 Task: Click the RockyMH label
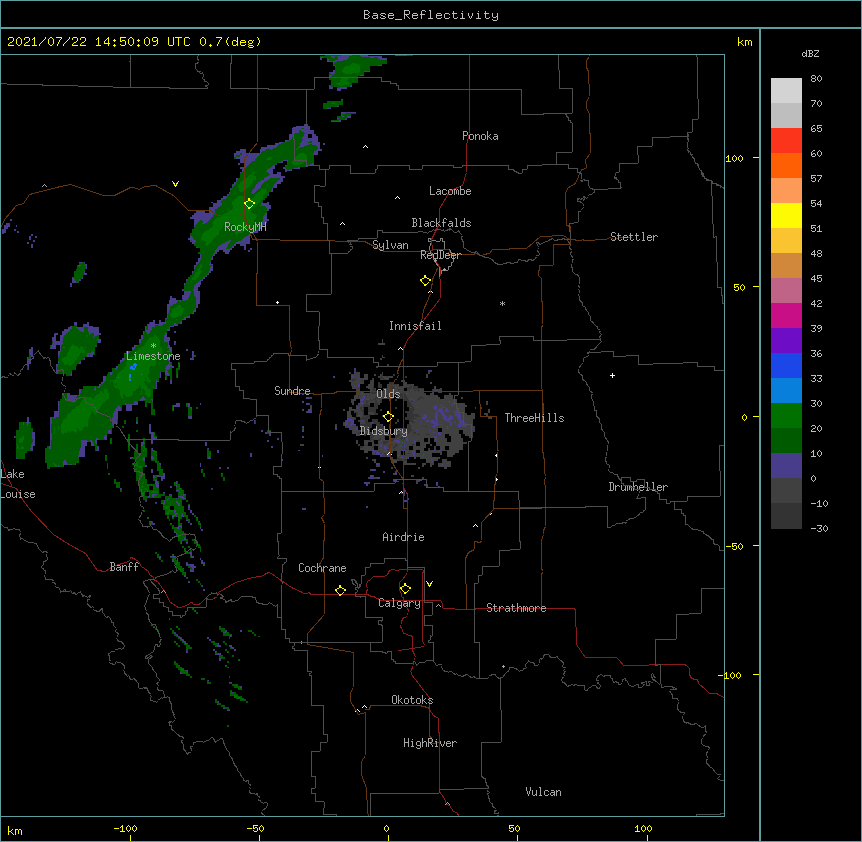pos(245,227)
